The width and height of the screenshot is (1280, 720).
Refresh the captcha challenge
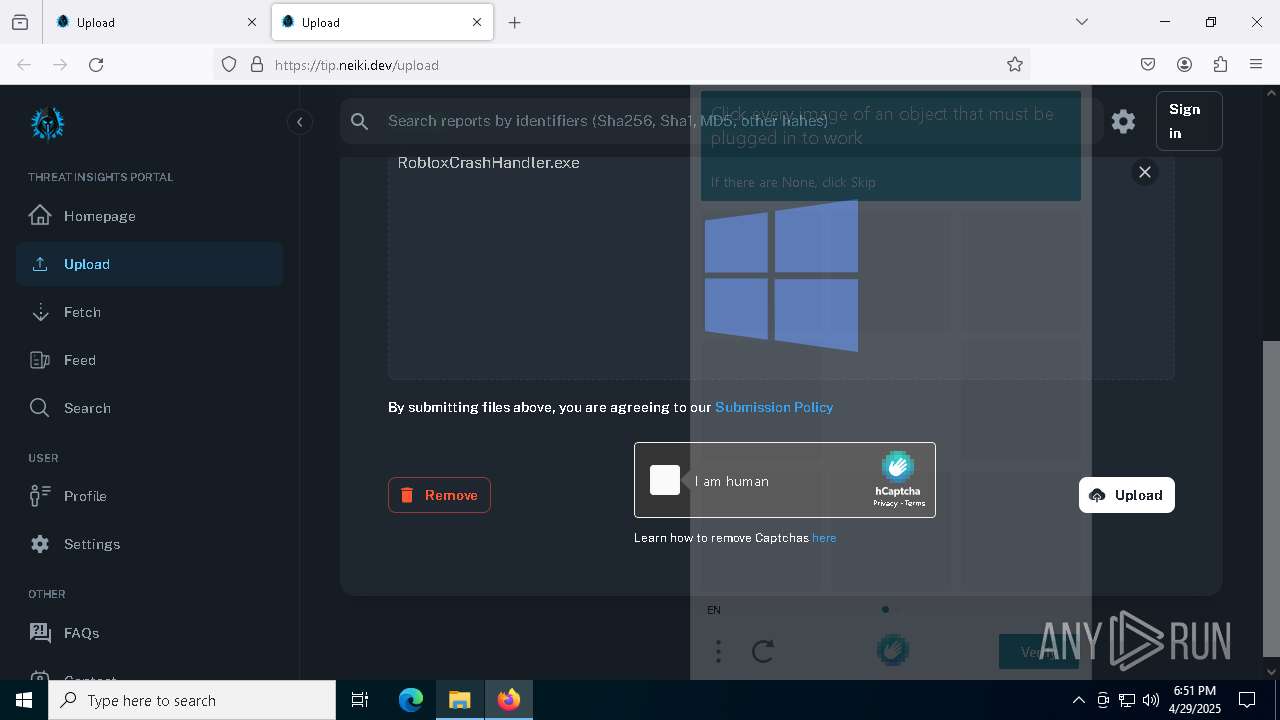click(763, 652)
